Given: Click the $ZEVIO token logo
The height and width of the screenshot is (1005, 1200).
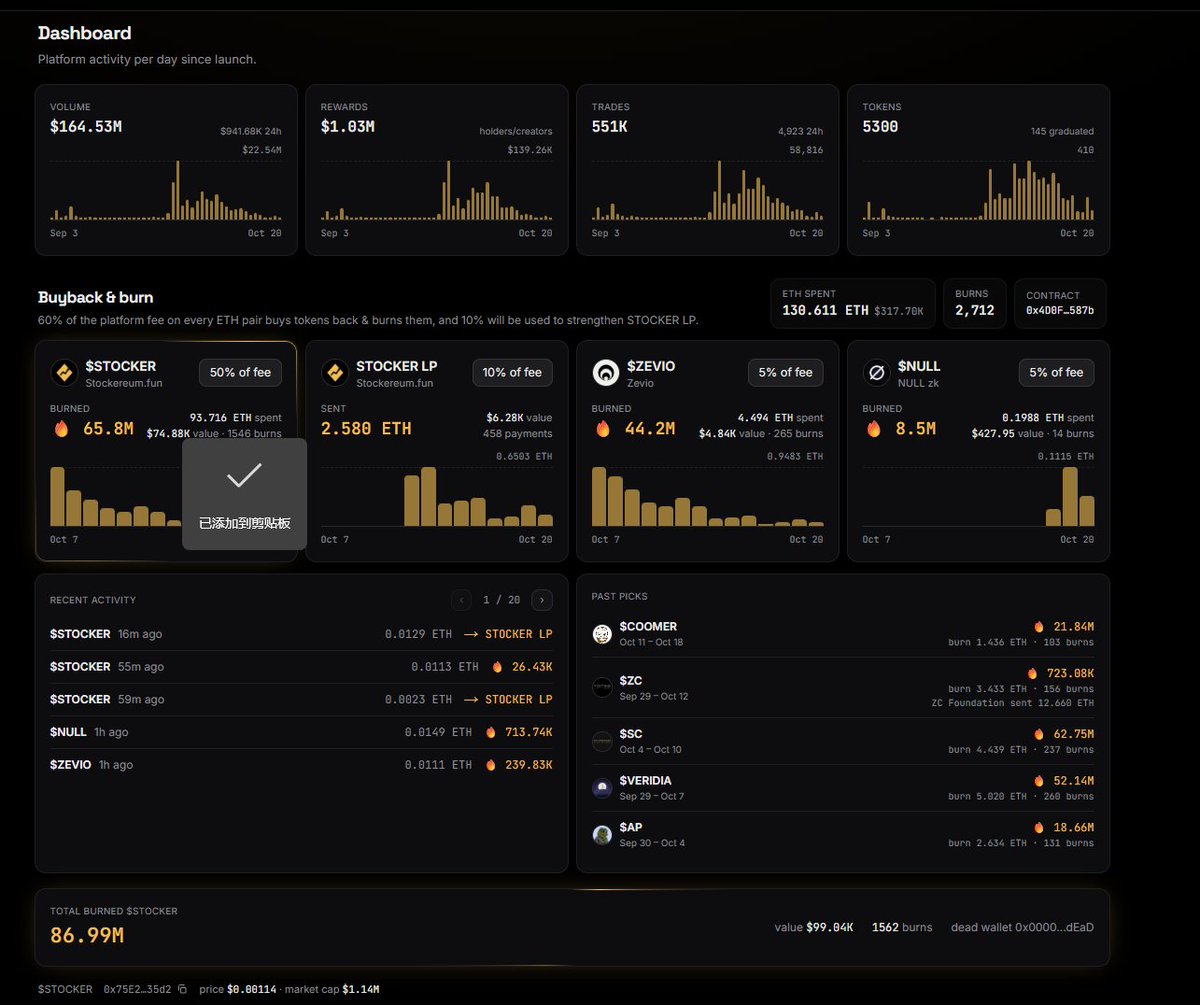Looking at the screenshot, I should 605,373.
